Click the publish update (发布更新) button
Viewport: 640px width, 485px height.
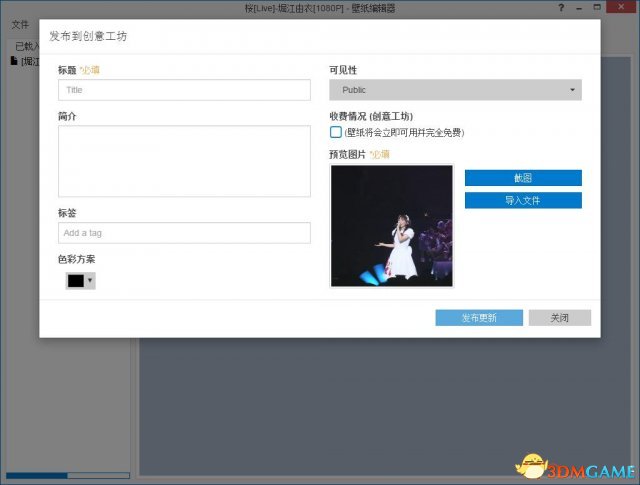[479, 318]
